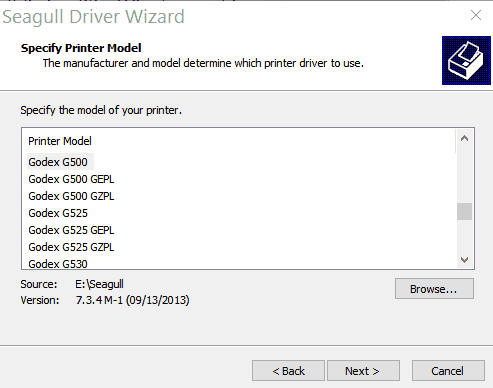Close the Seagull Driver Wizard window
Image resolution: width=493 pixels, height=388 pixels.
(476, 15)
